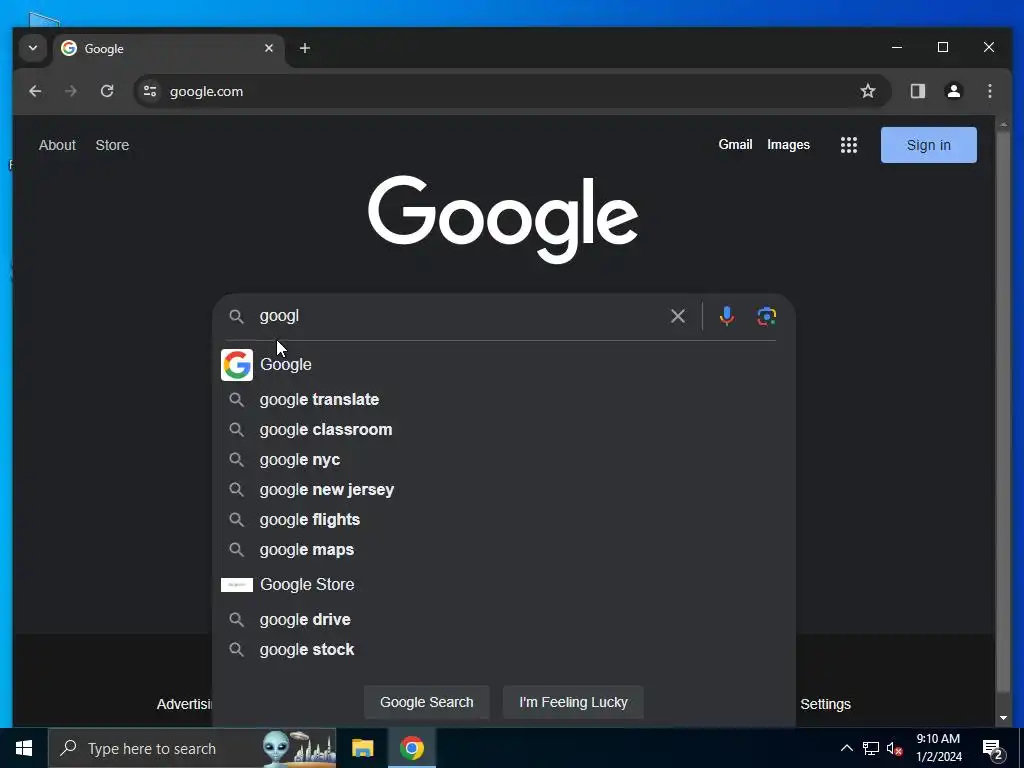Open the Chrome three-dot menu
1024x768 pixels.
click(990, 91)
